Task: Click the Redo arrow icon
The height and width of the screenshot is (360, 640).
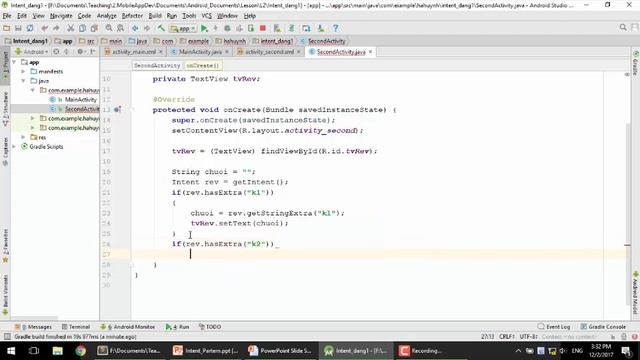Action: 56,28
